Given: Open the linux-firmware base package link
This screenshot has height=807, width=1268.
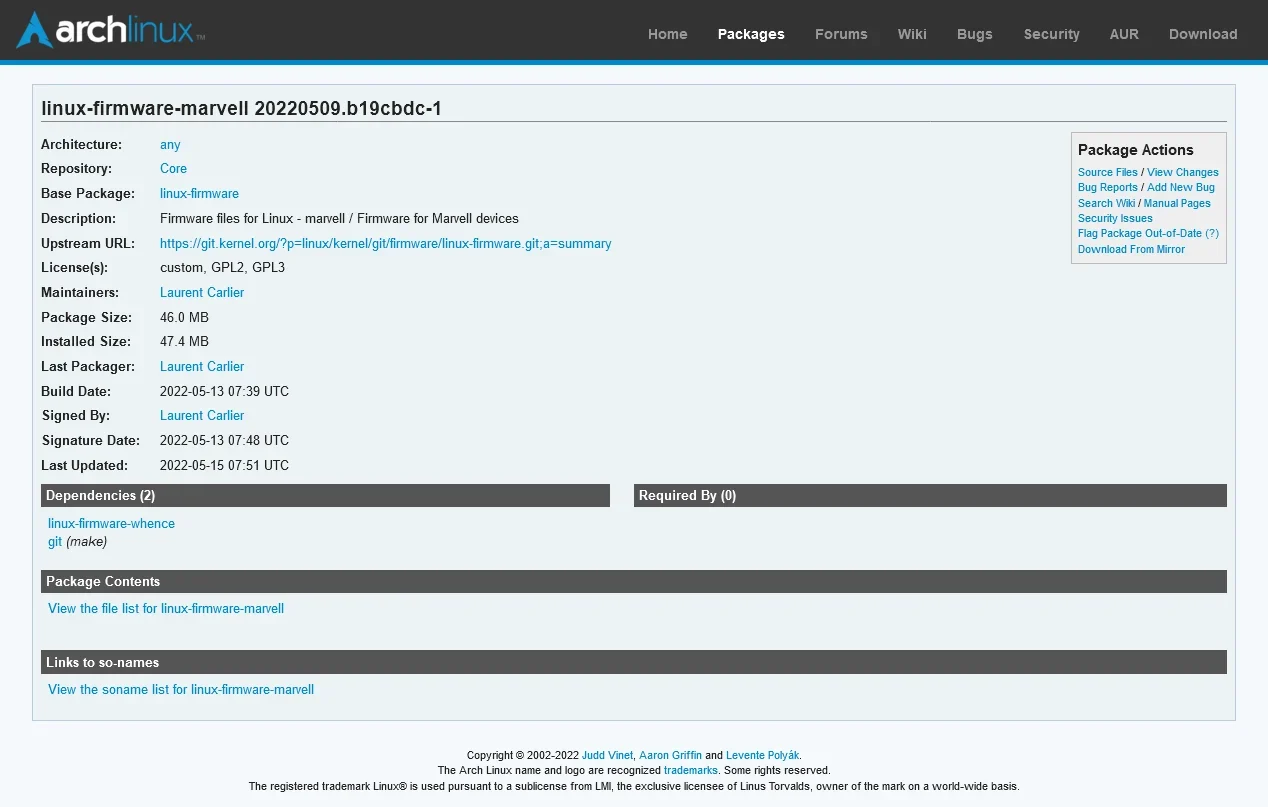Looking at the screenshot, I should click(199, 194).
